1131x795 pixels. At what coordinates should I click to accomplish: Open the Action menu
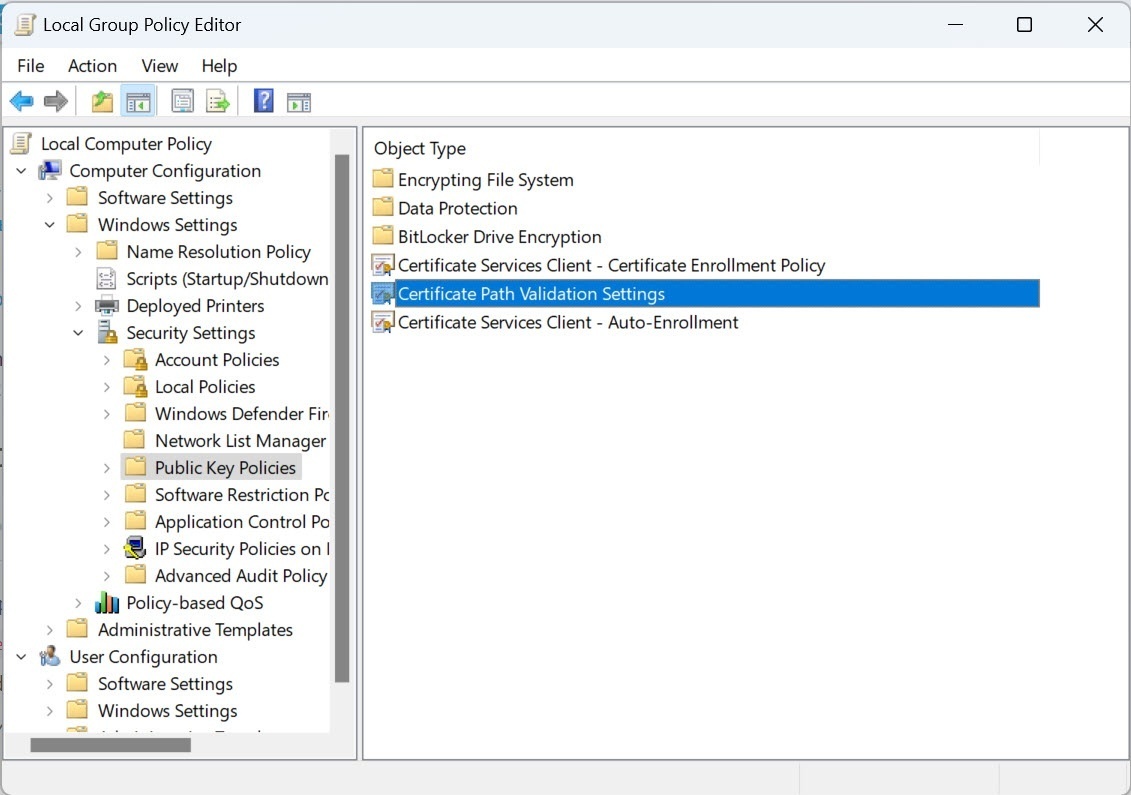(92, 66)
